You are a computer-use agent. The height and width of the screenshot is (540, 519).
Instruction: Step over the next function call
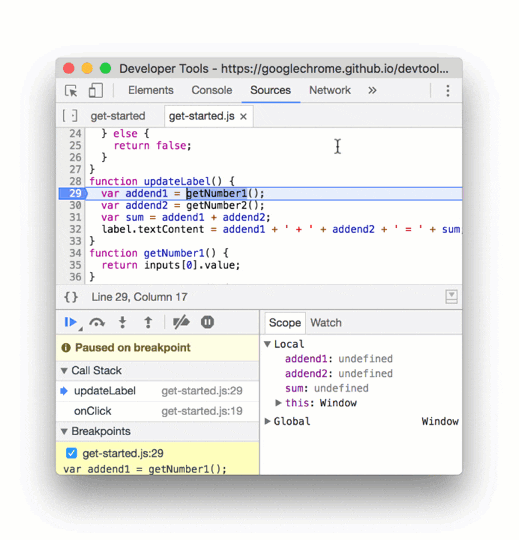coord(97,322)
